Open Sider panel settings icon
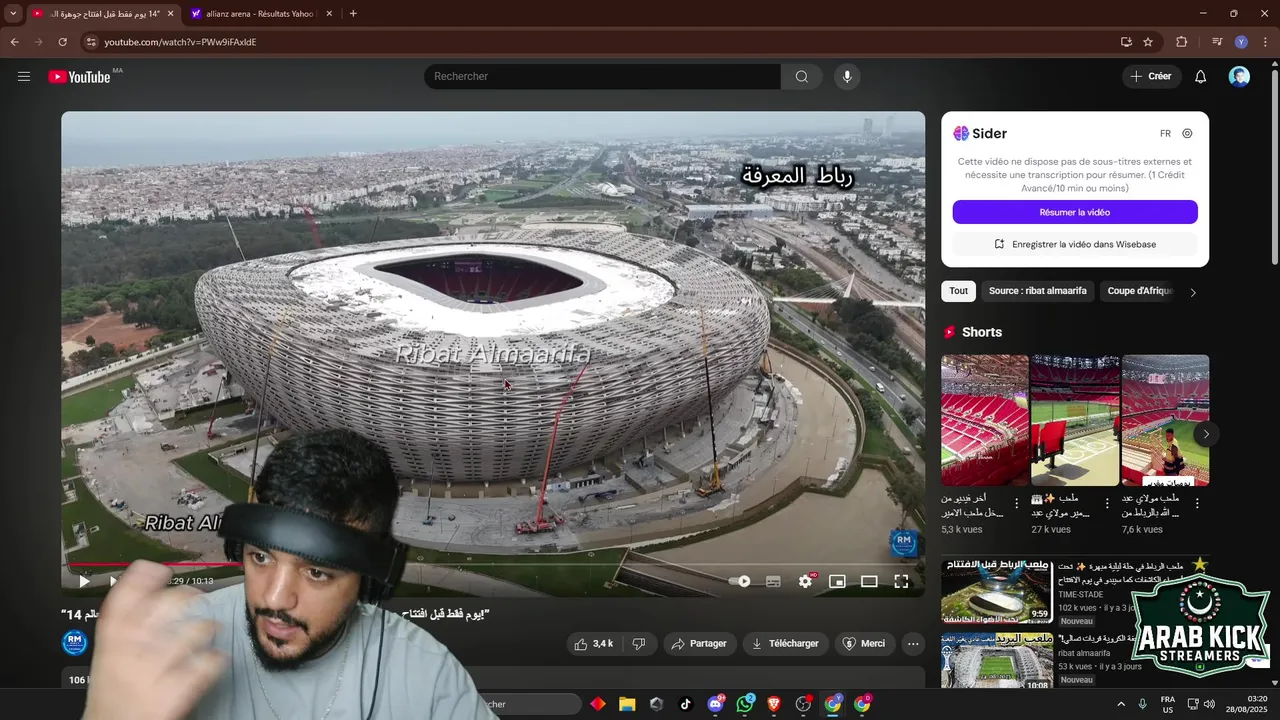 (x=1187, y=134)
